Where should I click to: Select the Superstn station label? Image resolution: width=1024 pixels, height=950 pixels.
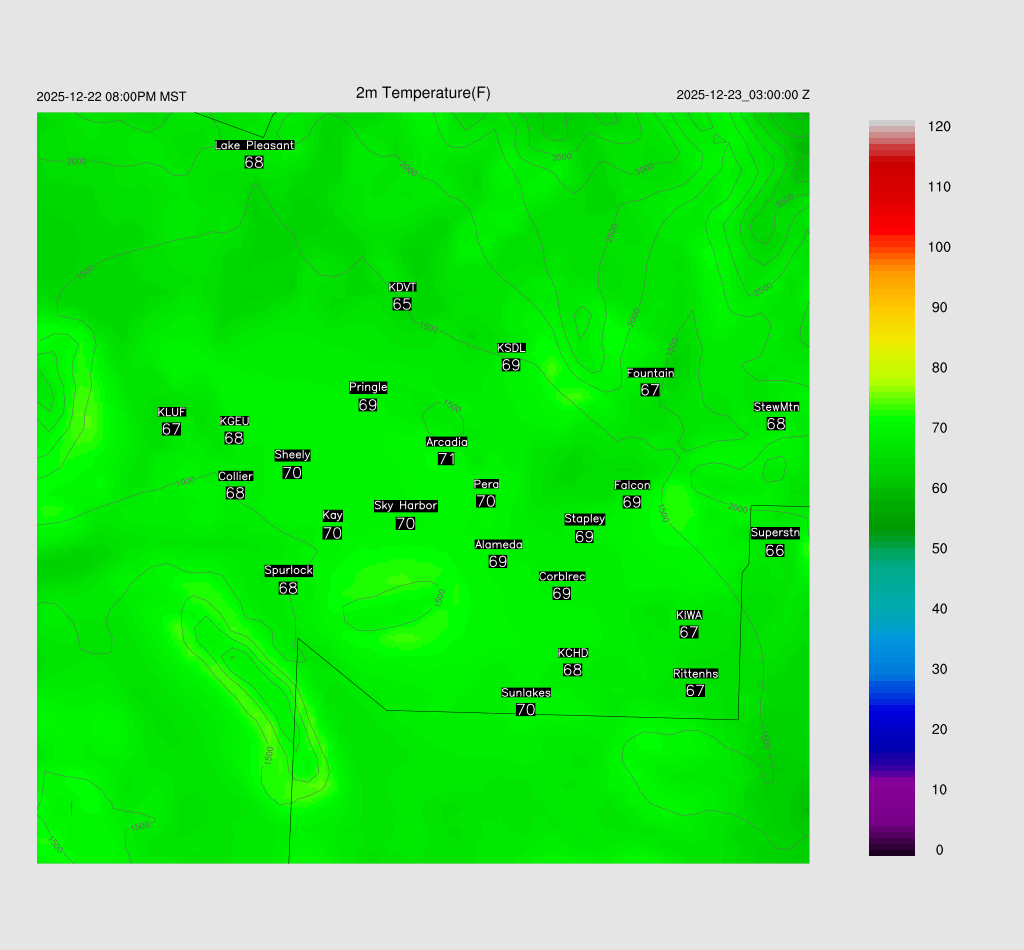[x=775, y=533]
